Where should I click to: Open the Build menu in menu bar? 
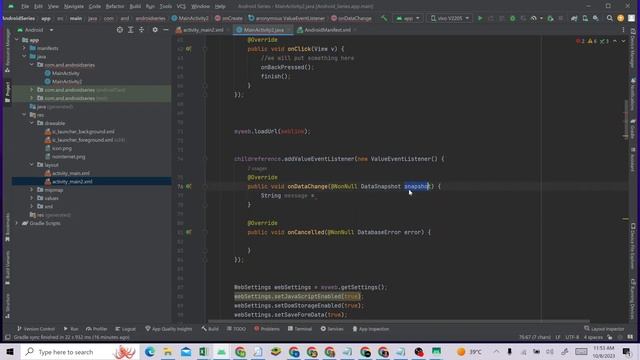point(135,7)
